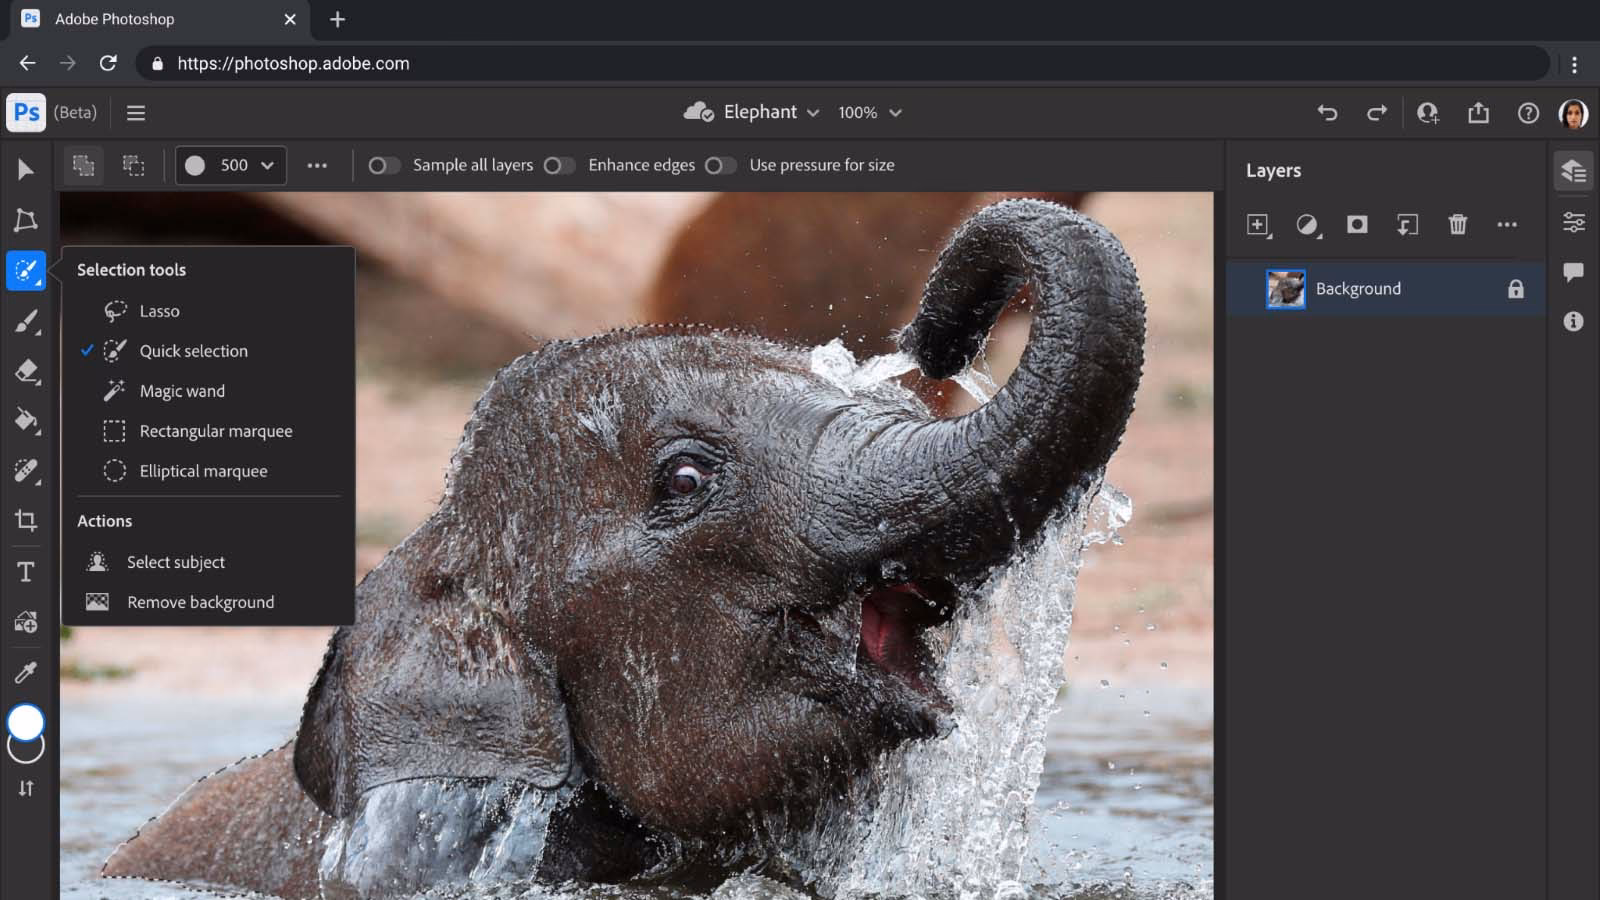This screenshot has width=1600, height=900.
Task: Choose Magic wand from Selection tools
Action: [181, 391]
